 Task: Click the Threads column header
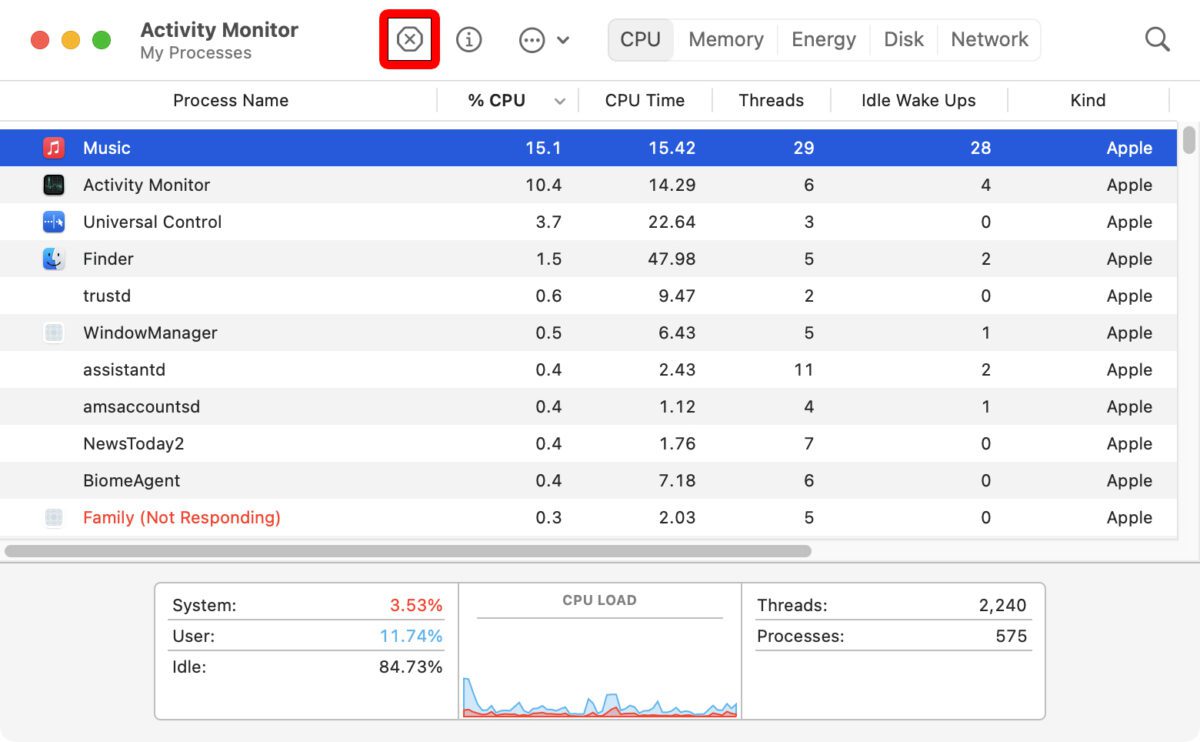tap(771, 100)
